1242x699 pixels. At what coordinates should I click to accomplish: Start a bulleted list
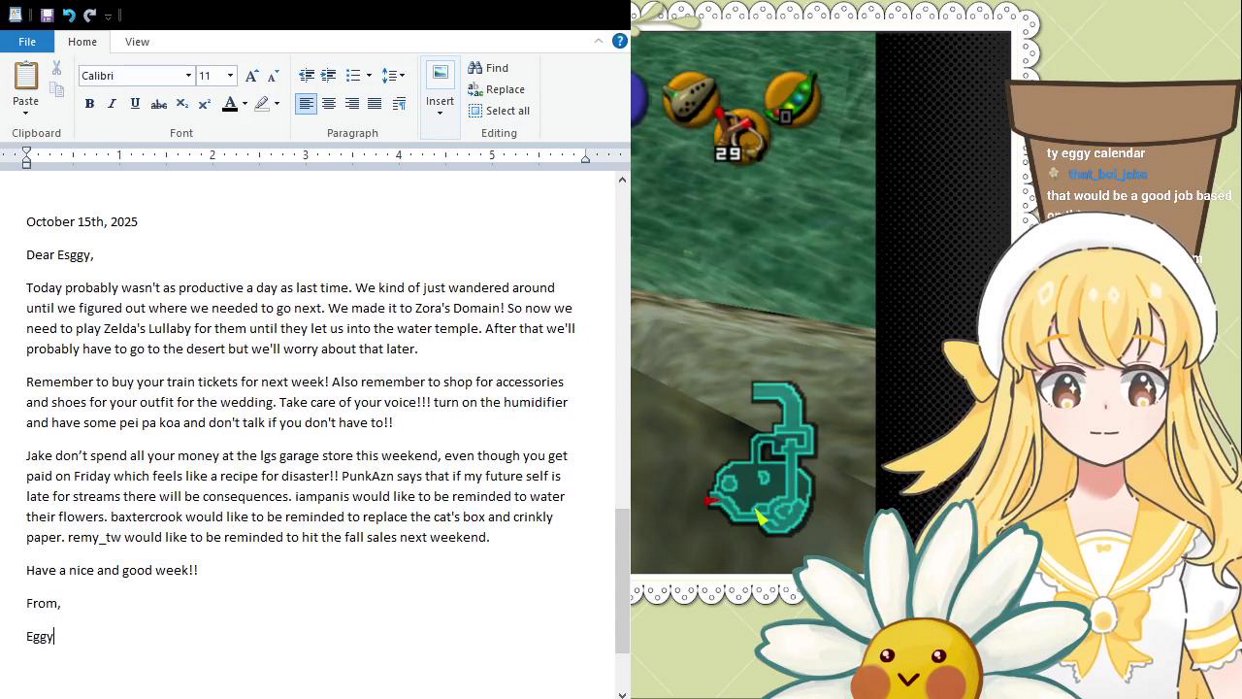[353, 76]
